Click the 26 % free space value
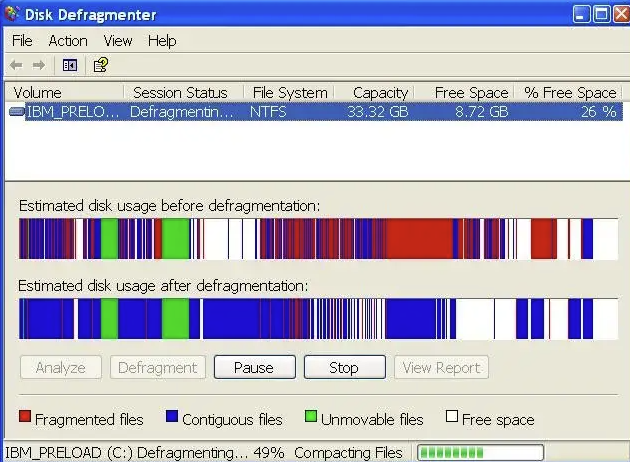The height and width of the screenshot is (462, 630). pyautogui.click(x=599, y=111)
